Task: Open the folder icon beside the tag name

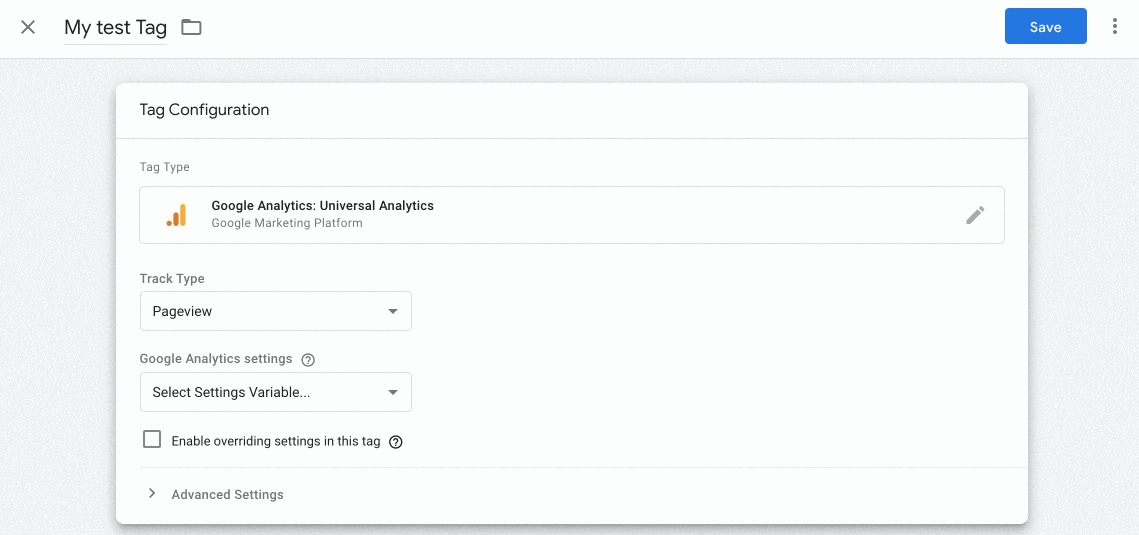Action: 191,28
